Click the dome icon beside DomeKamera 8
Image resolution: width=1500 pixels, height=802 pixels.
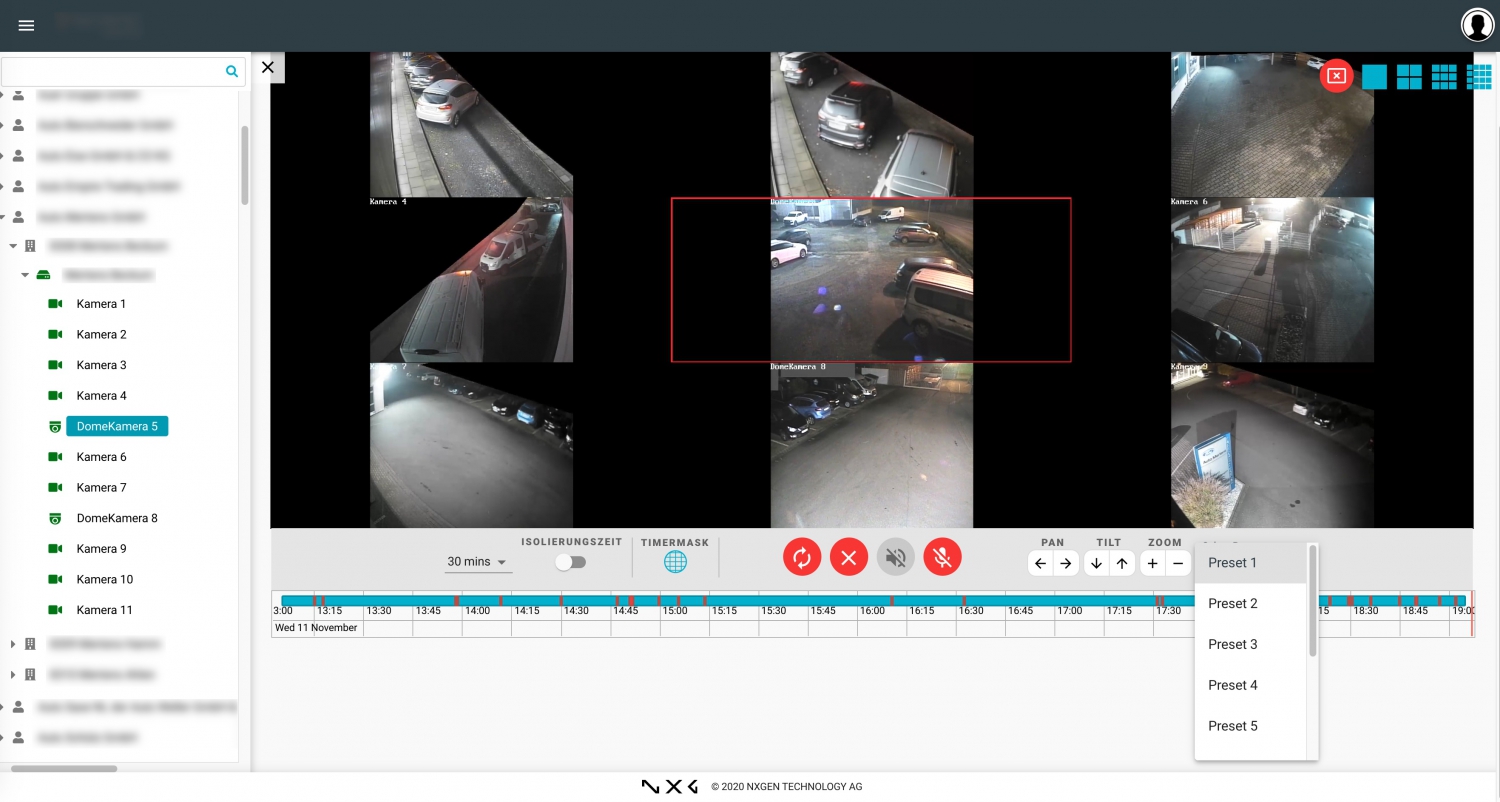(55, 518)
